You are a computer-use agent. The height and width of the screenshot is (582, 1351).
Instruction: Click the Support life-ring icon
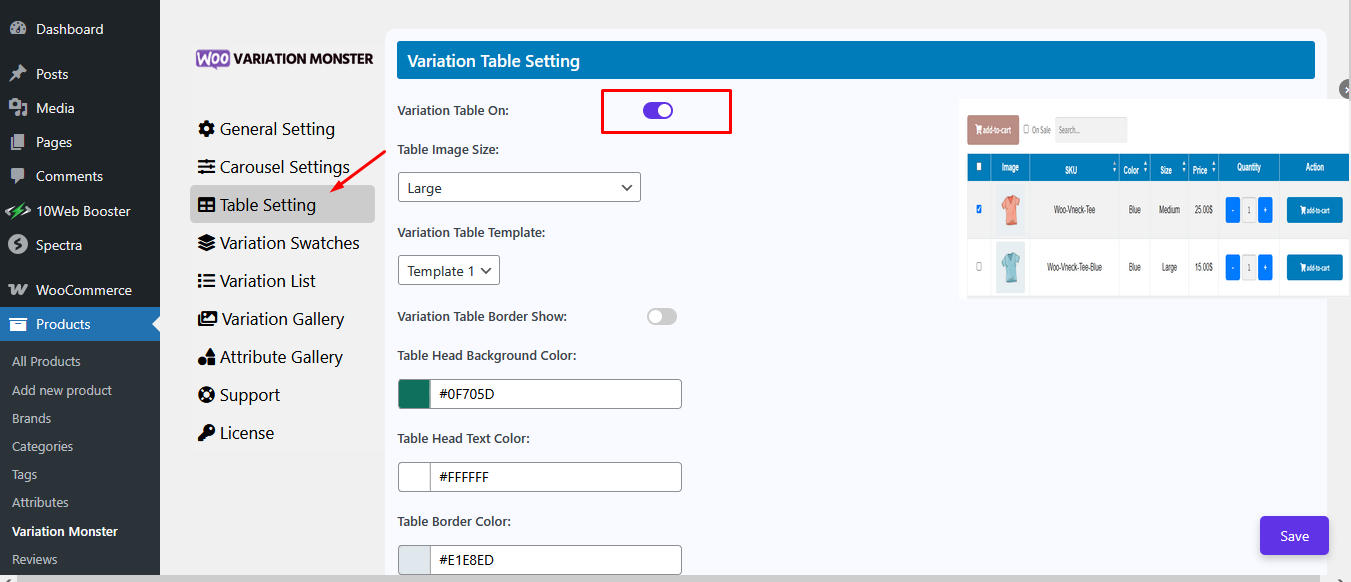point(206,395)
